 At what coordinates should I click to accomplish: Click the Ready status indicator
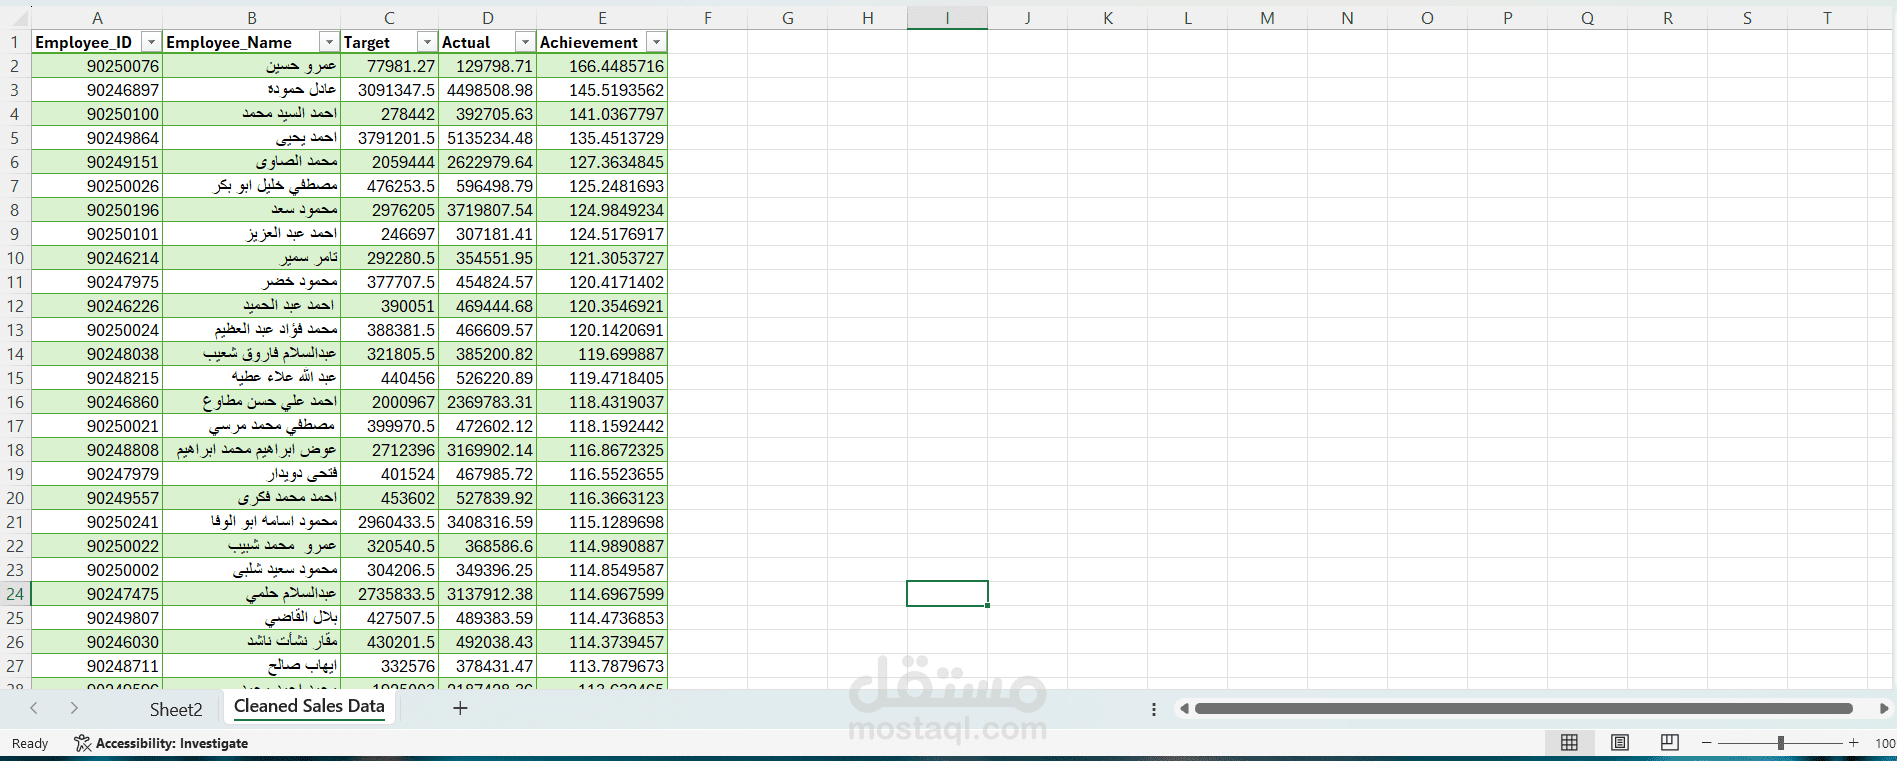click(x=30, y=743)
